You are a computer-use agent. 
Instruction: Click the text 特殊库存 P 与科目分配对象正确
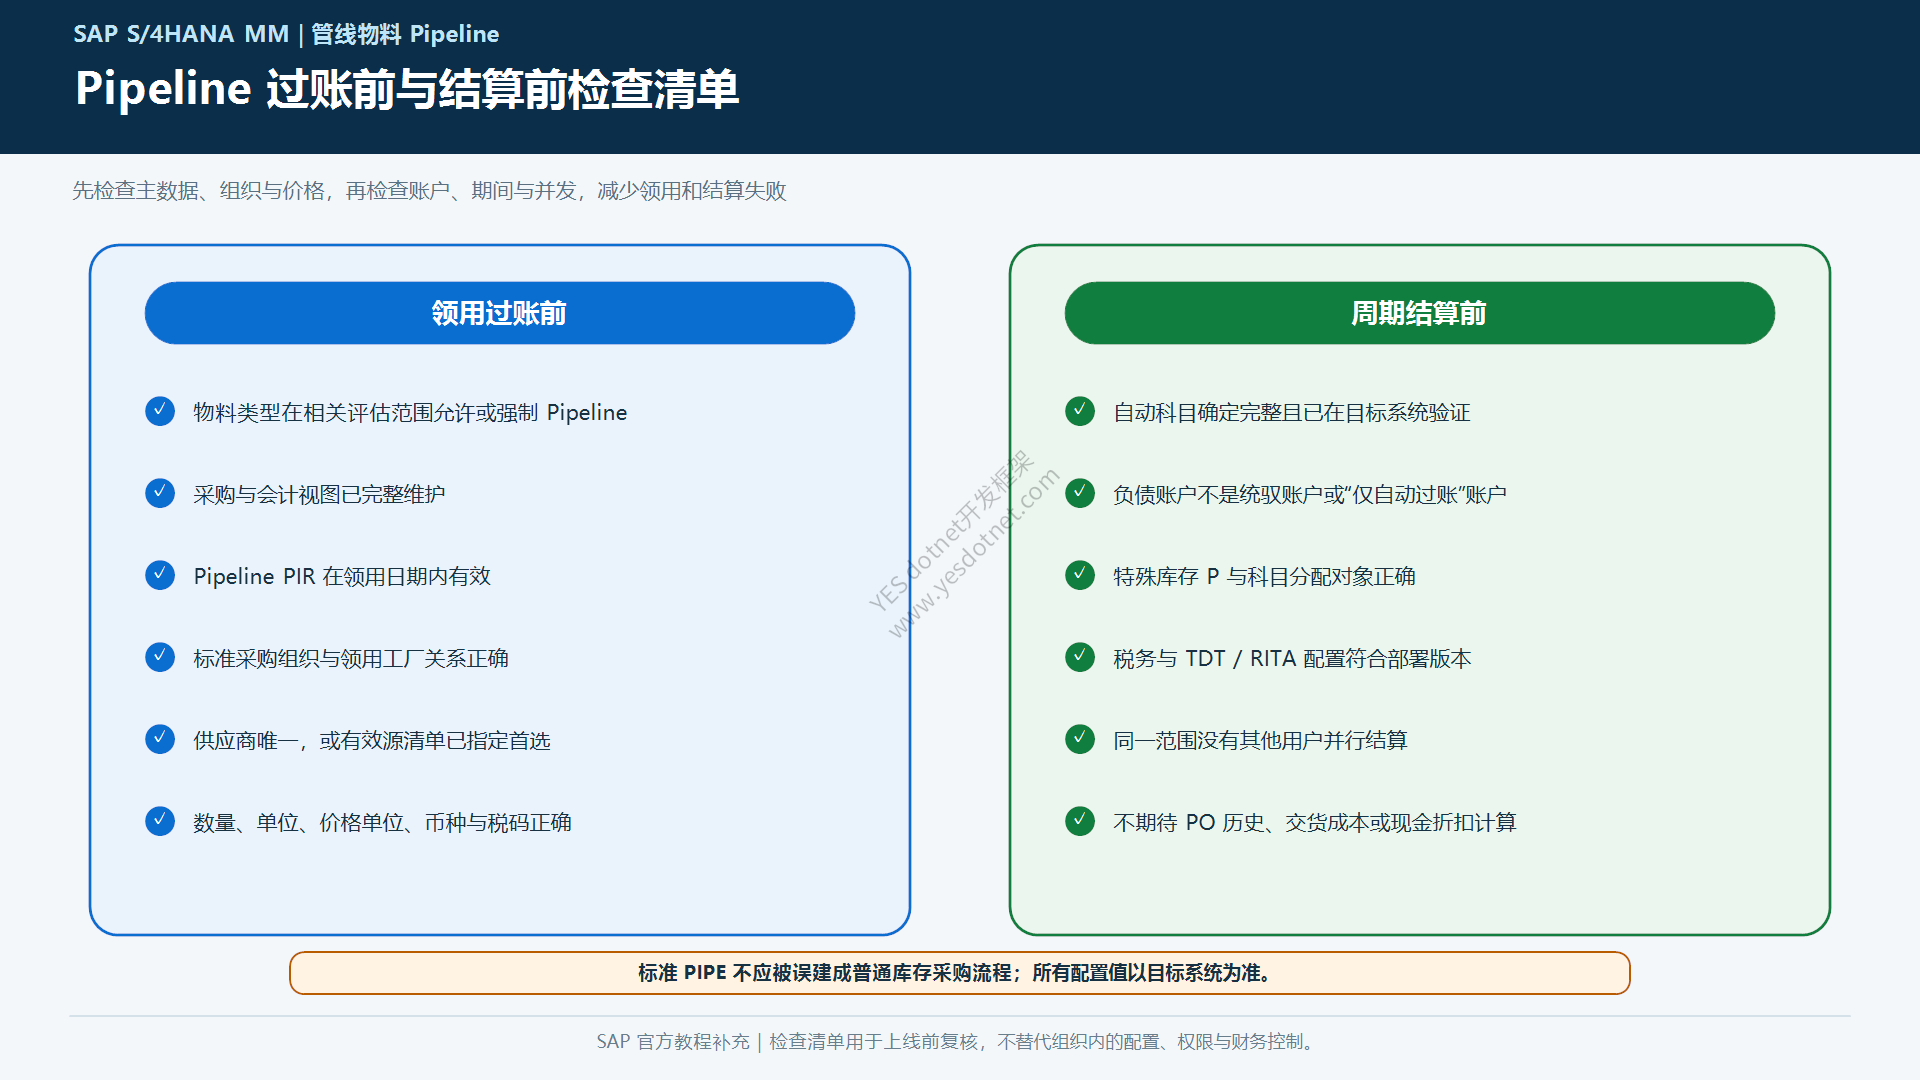point(1264,576)
